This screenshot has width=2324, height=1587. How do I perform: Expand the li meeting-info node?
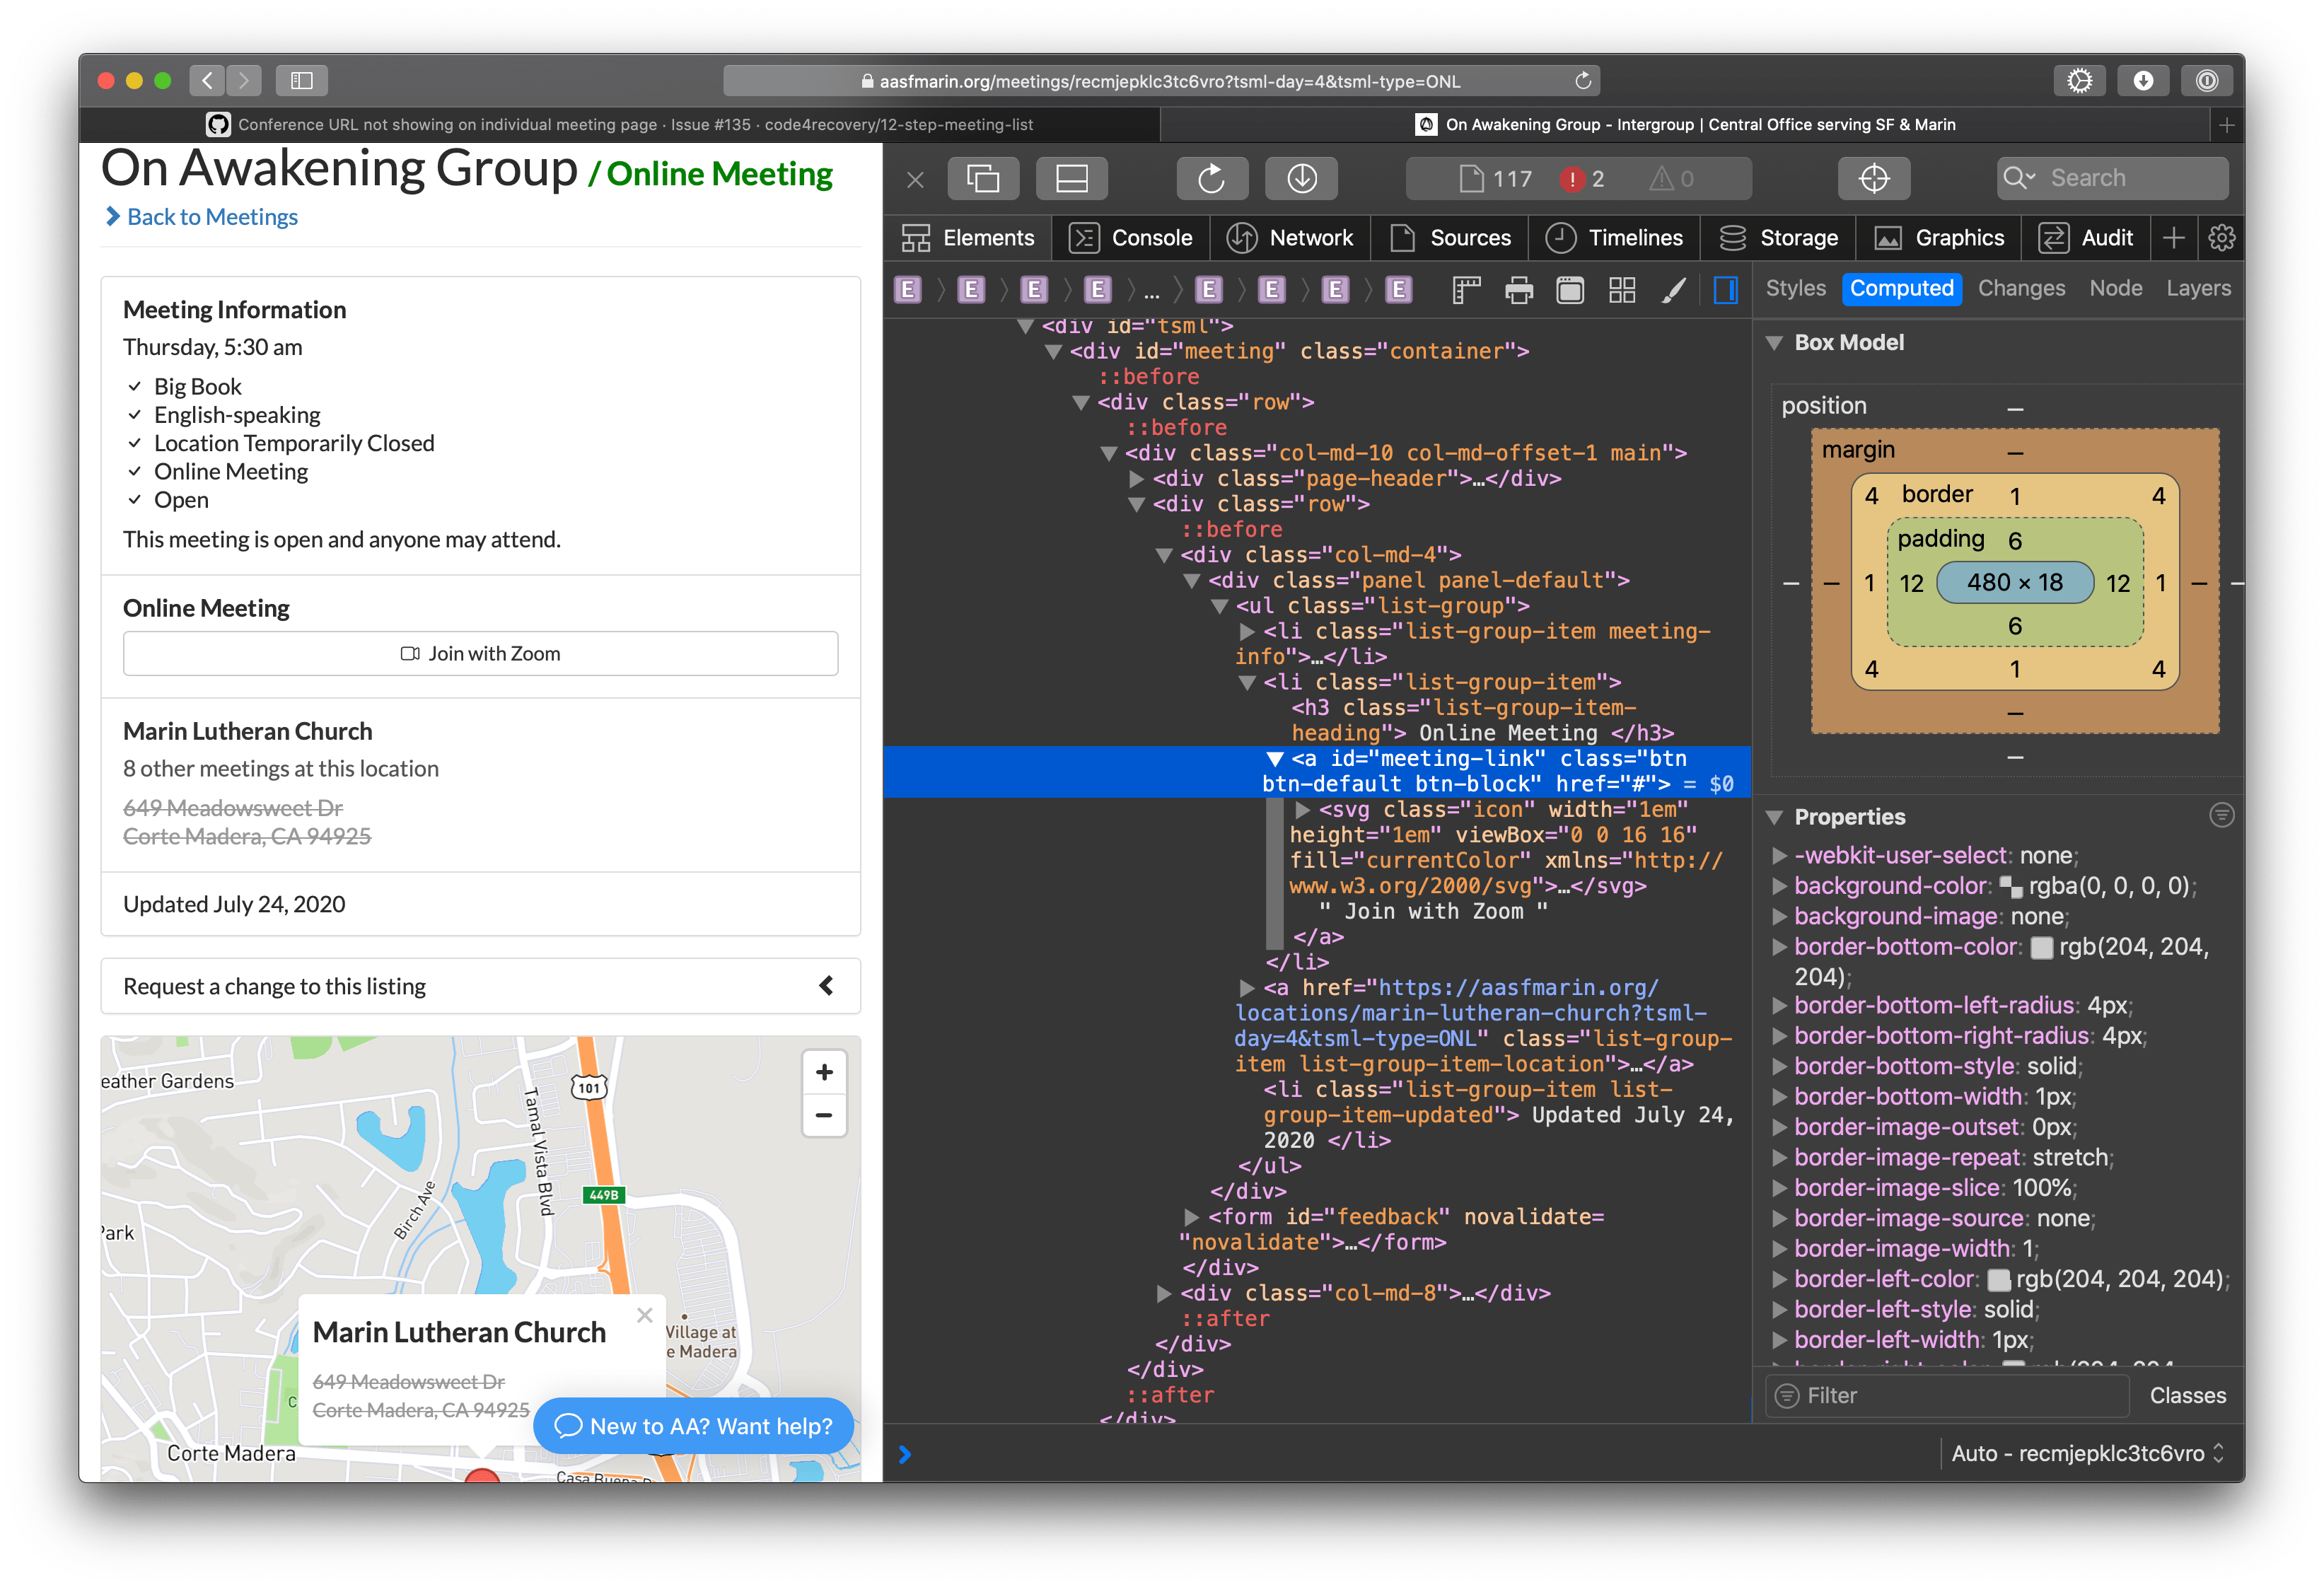(1247, 632)
